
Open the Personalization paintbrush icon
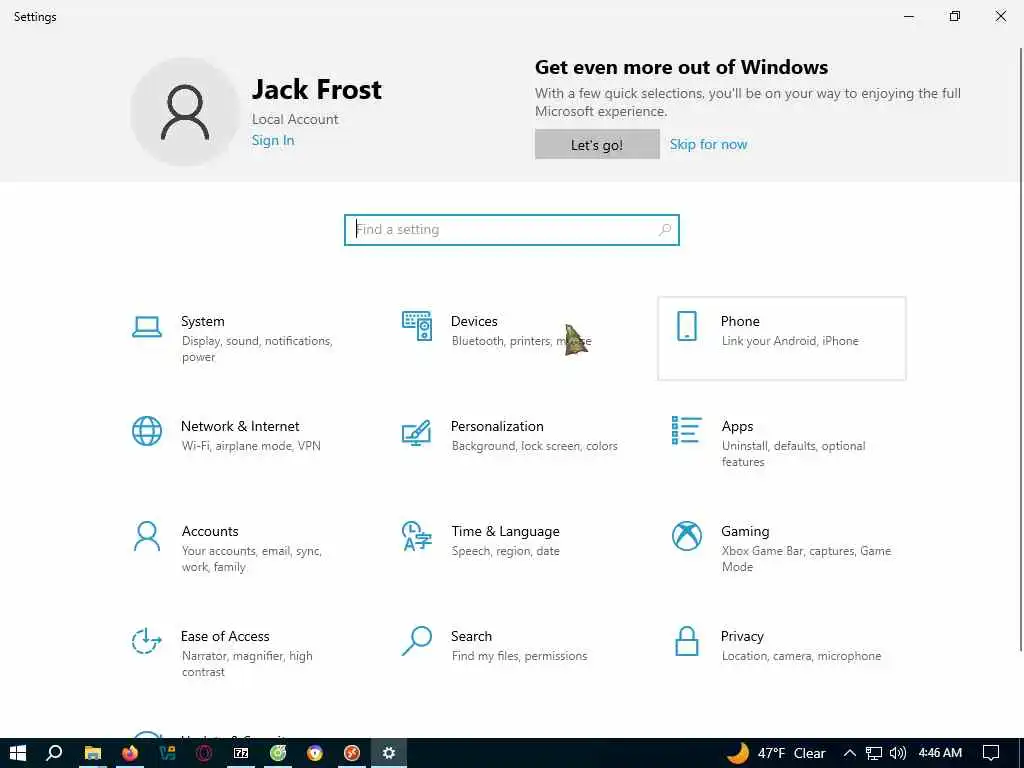417,432
